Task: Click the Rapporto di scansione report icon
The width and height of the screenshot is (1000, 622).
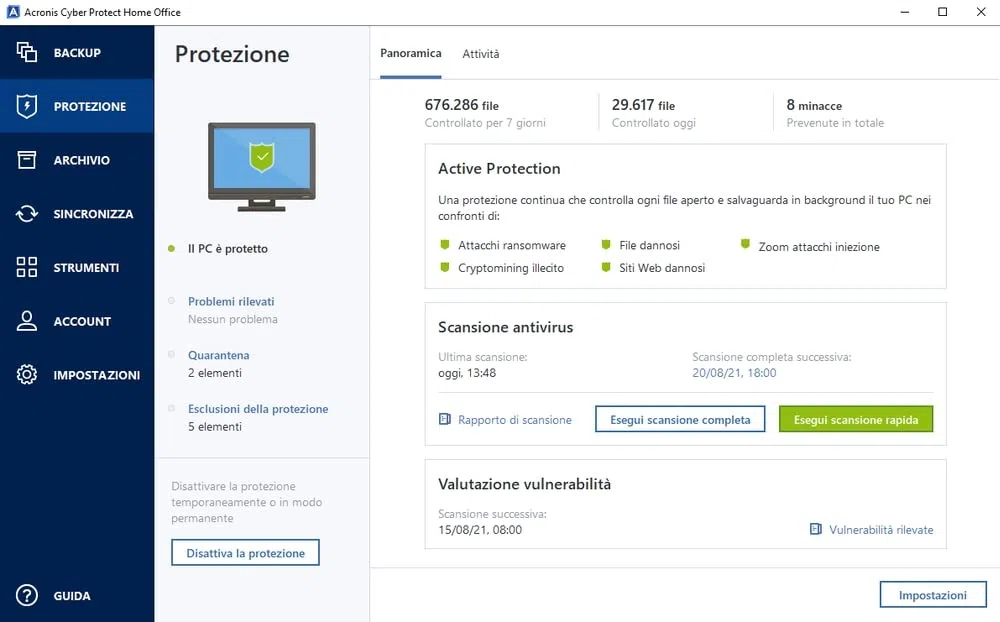Action: pos(445,419)
